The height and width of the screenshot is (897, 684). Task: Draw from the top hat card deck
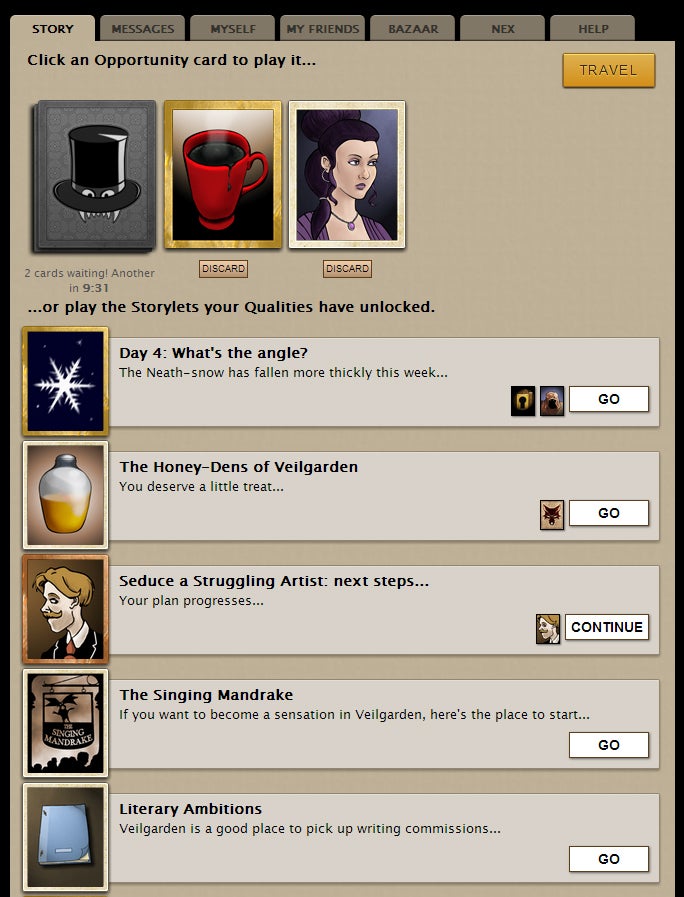[94, 176]
